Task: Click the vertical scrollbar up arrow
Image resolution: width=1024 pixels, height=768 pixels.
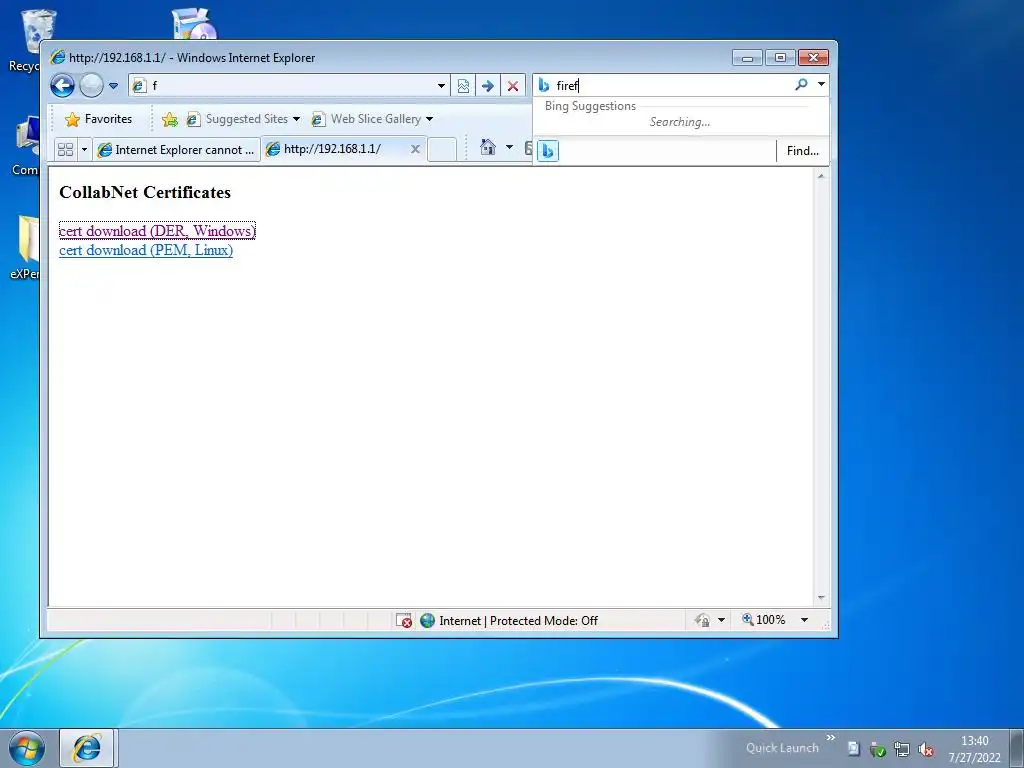Action: pos(821,176)
